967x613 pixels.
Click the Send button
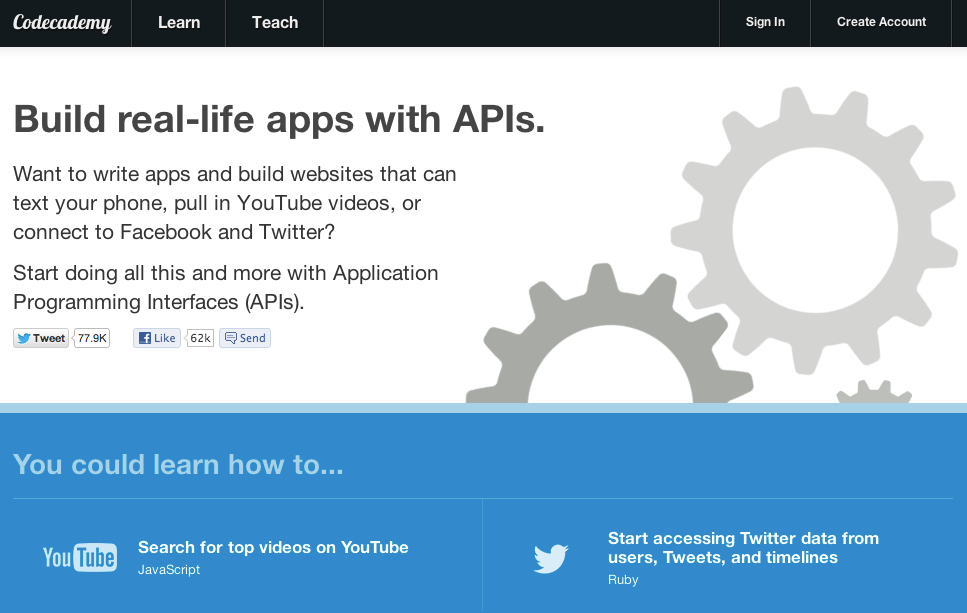click(x=244, y=338)
